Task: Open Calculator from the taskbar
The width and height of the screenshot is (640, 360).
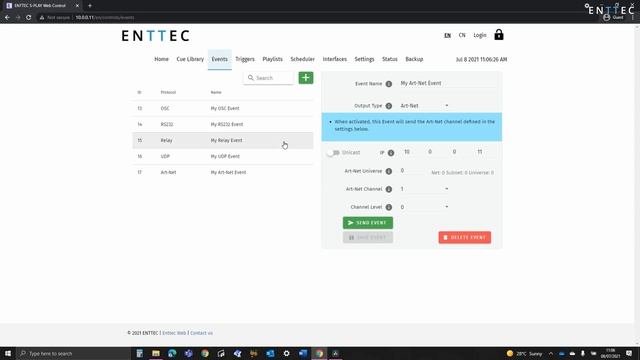Action: pos(140,353)
